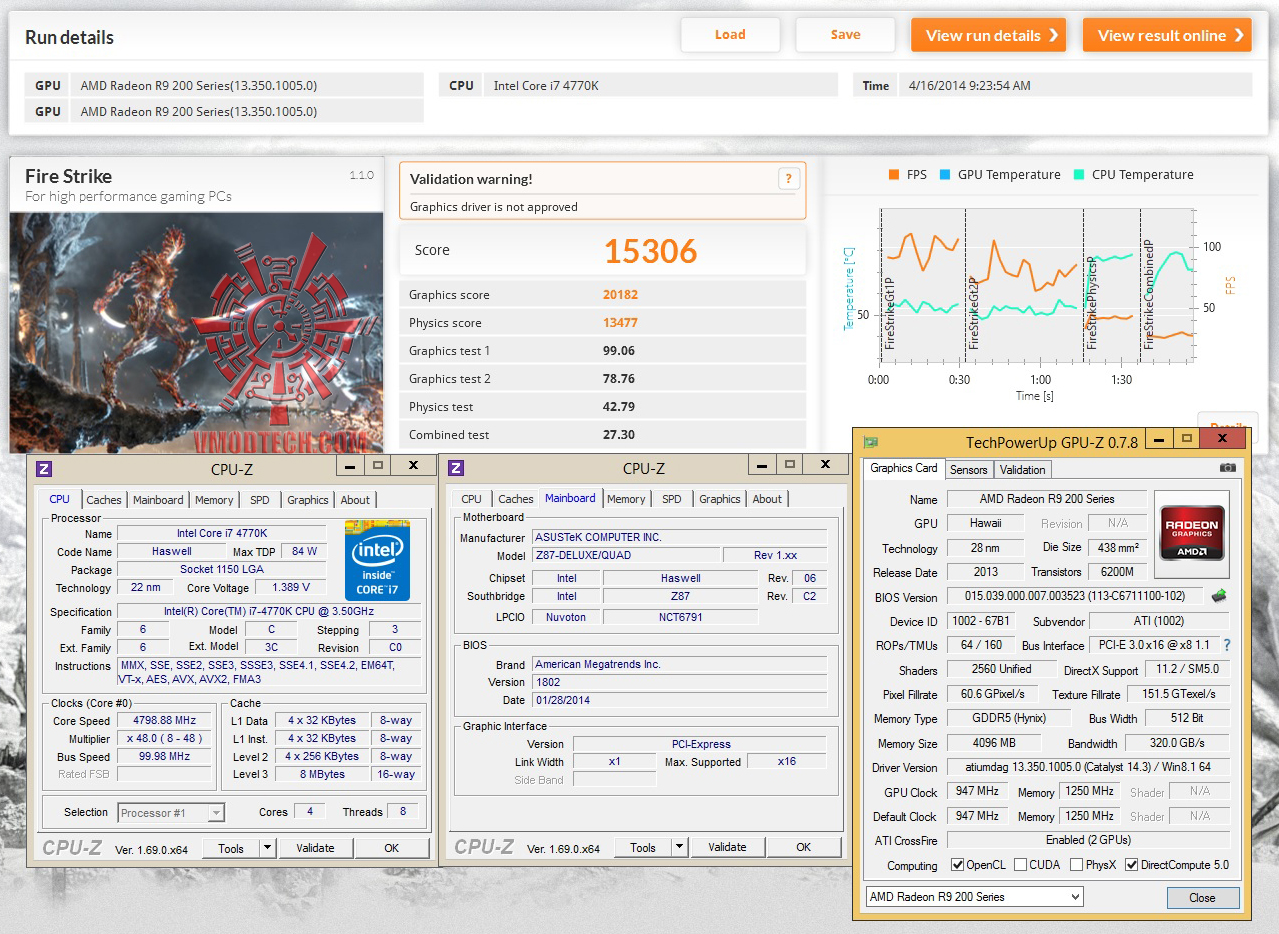Click the left CPU-Z title bar Z icon
Screen dimensions: 1279x934
44,467
